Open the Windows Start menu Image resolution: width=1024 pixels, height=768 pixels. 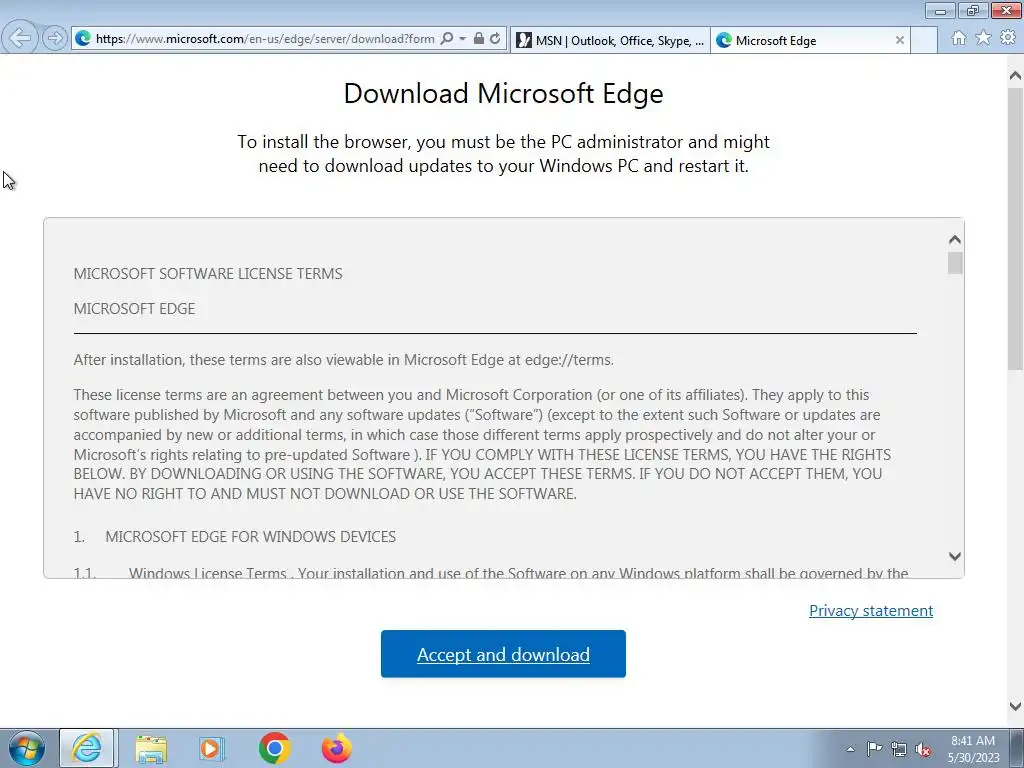coord(27,748)
